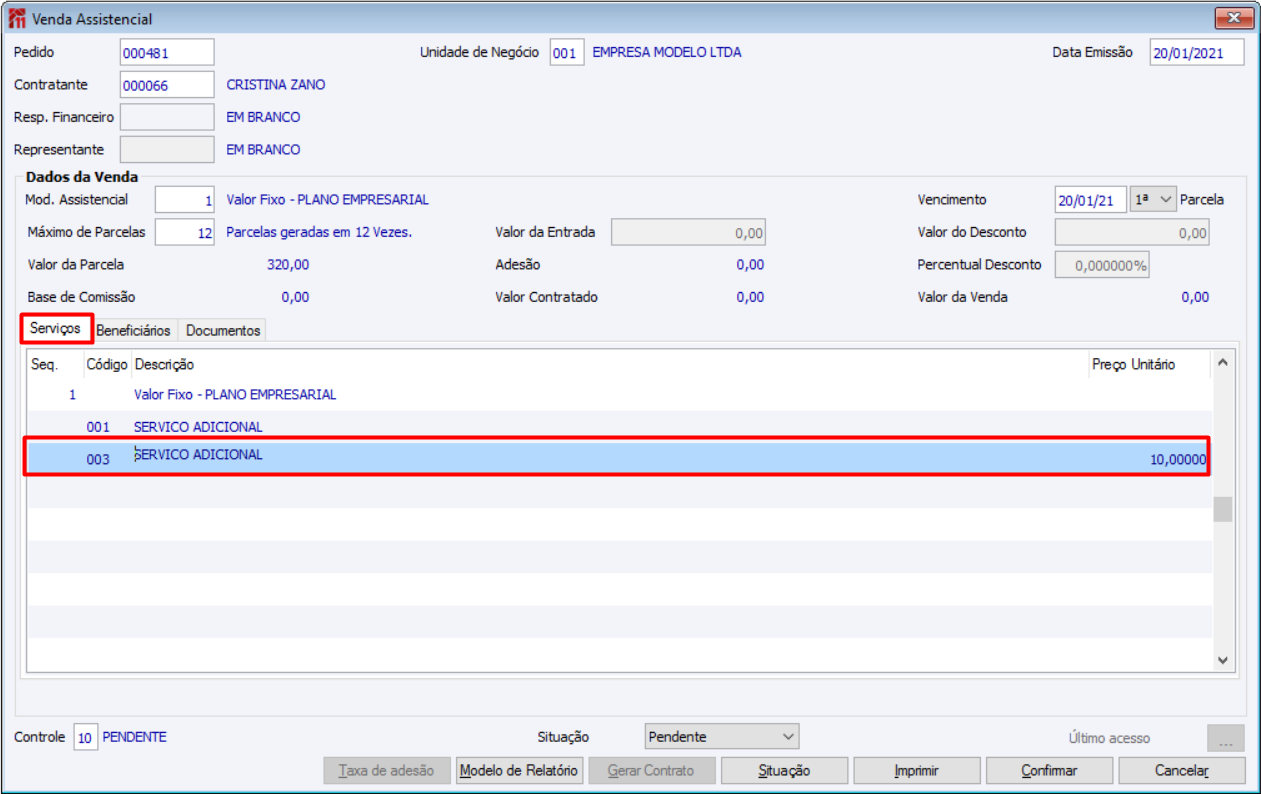The height and width of the screenshot is (794, 1261).
Task: Select the 001 SERVICO ADICIONAL row
Action: [x=619, y=427]
